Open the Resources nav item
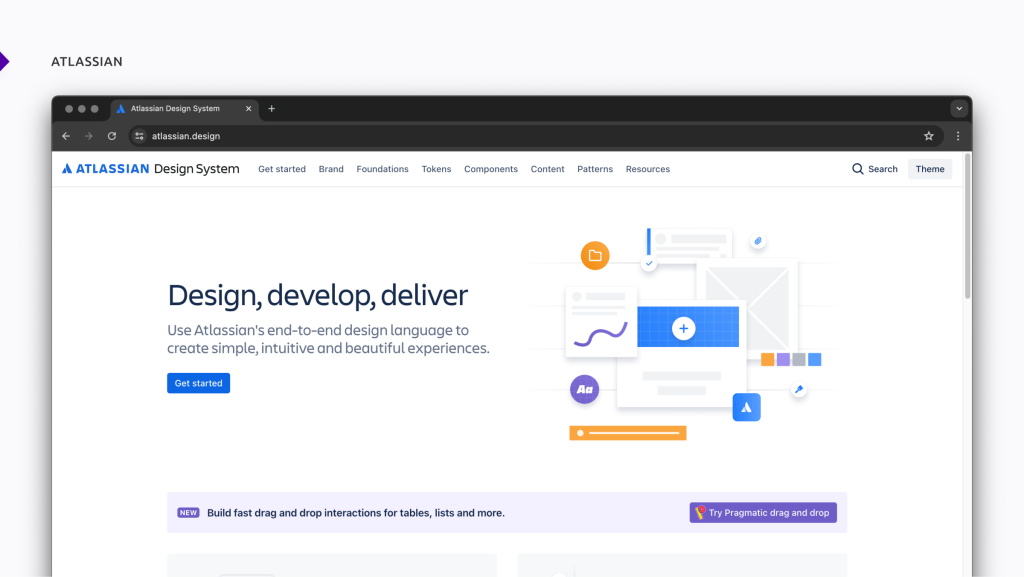The width and height of the screenshot is (1024, 577). pos(648,169)
